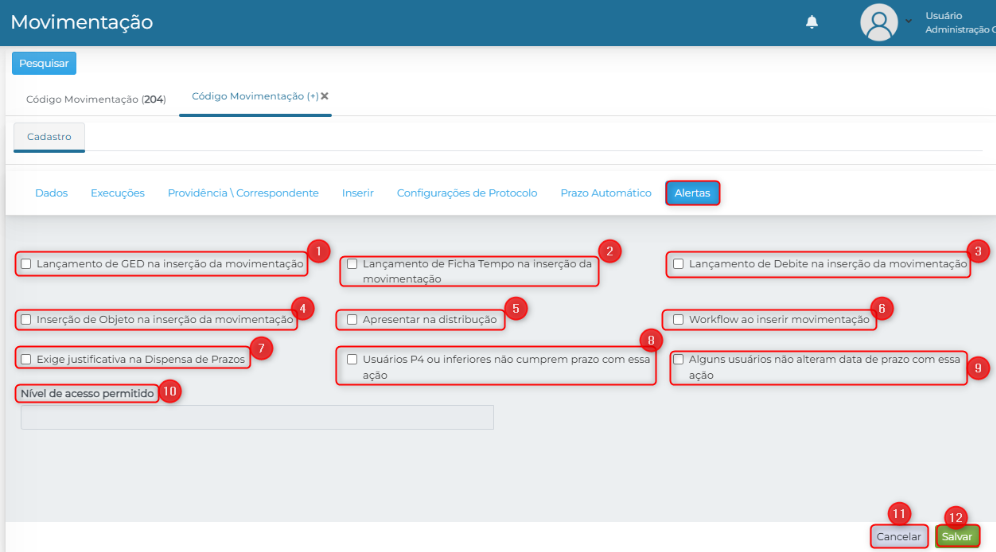Enable Inserção de Objeto checkbox
Screen dimensions: 996x552
tap(26, 320)
